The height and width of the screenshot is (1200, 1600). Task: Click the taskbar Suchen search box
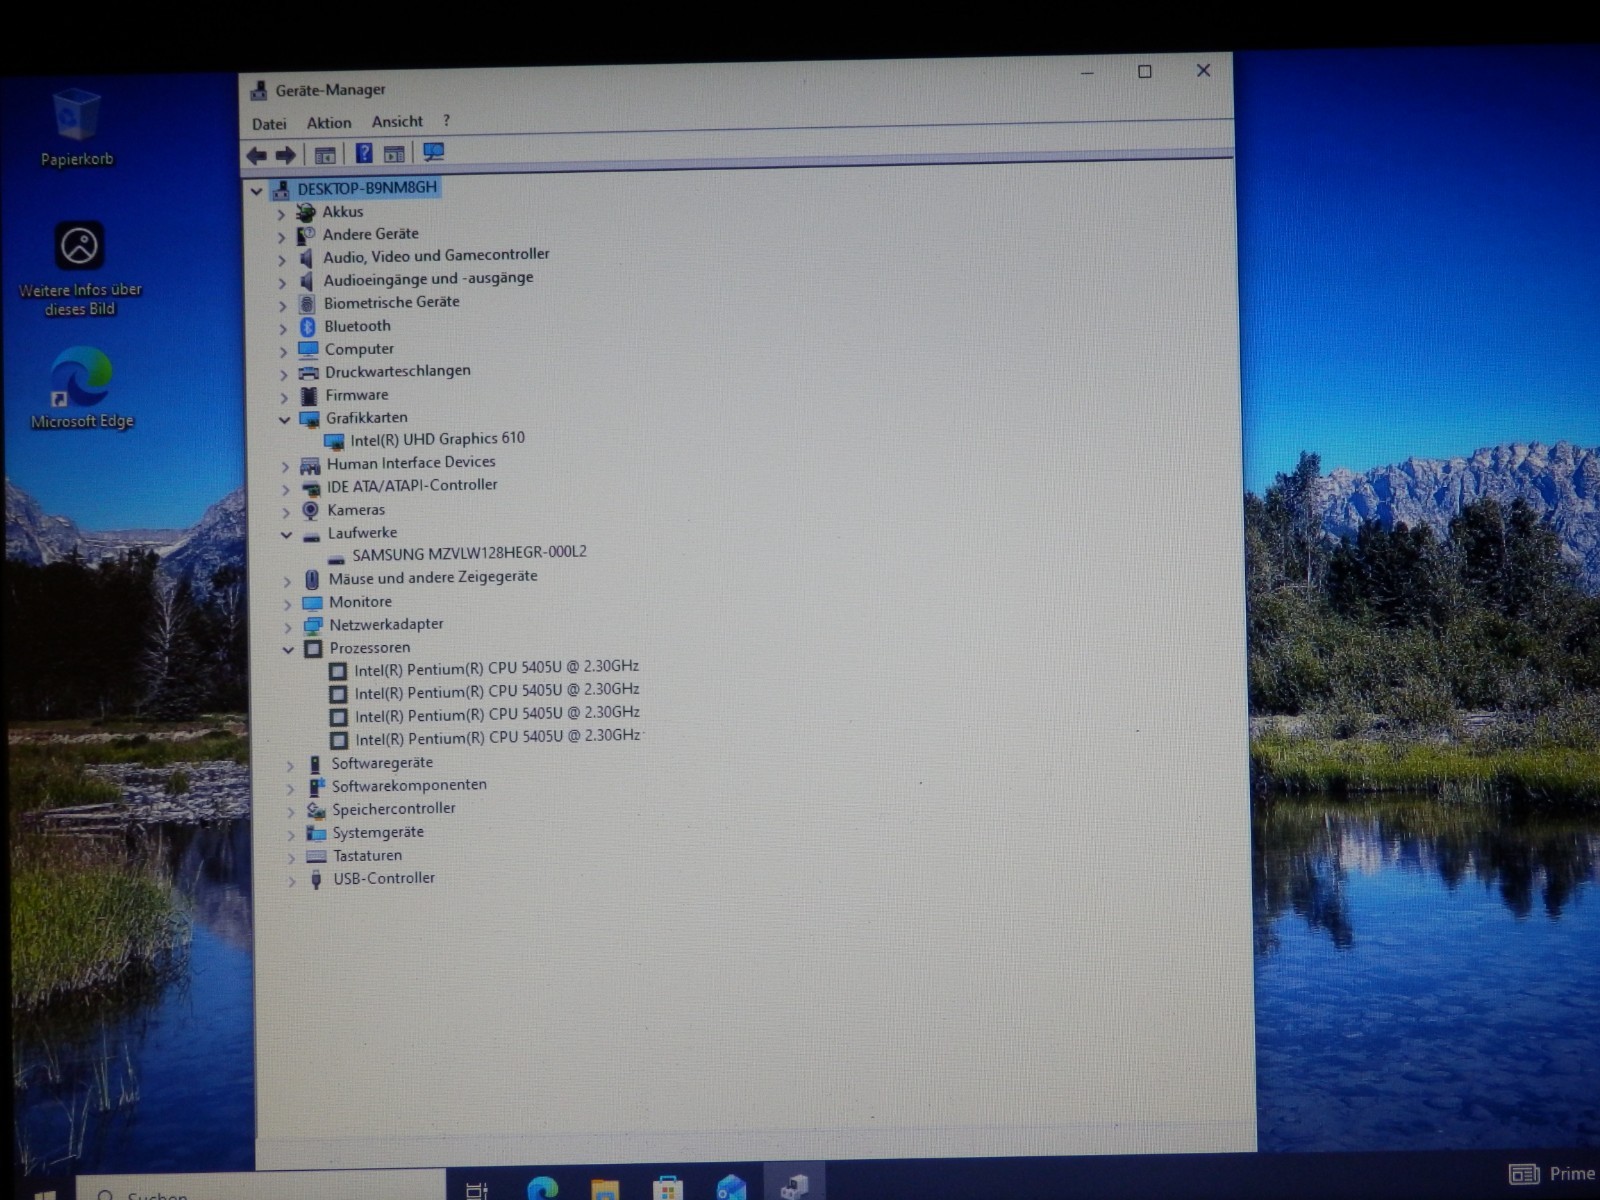(260, 1188)
